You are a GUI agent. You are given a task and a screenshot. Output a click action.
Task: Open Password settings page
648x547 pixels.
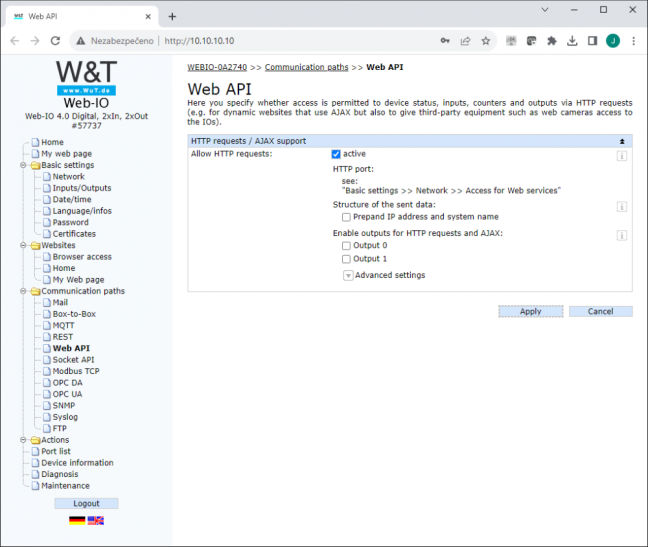click(70, 222)
